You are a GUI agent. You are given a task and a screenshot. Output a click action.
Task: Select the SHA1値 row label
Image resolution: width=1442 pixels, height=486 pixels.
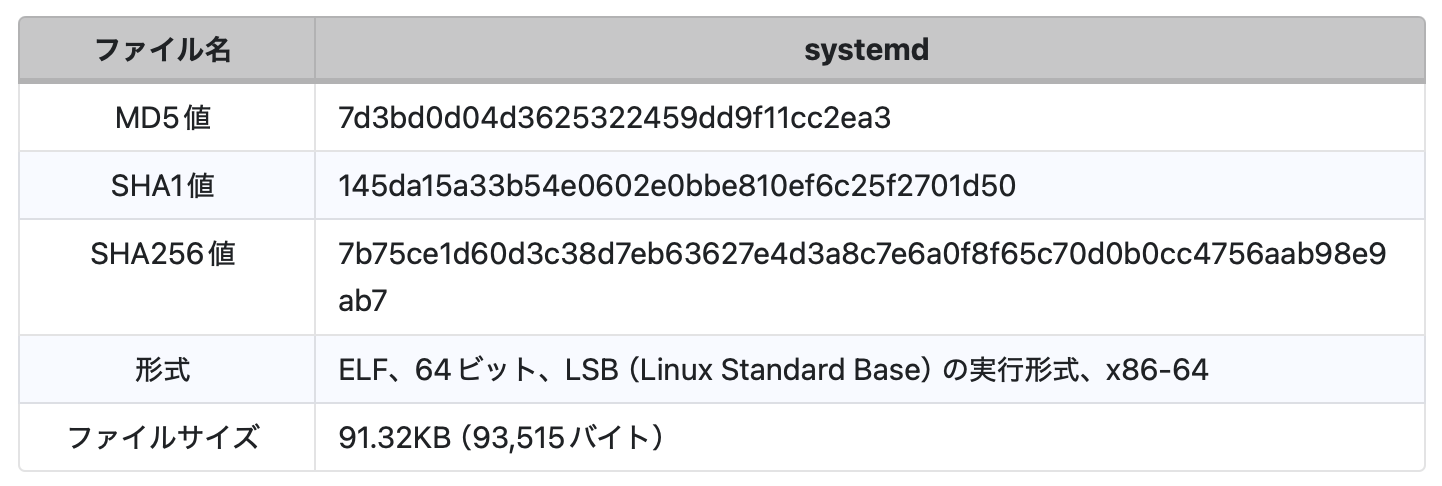click(163, 187)
